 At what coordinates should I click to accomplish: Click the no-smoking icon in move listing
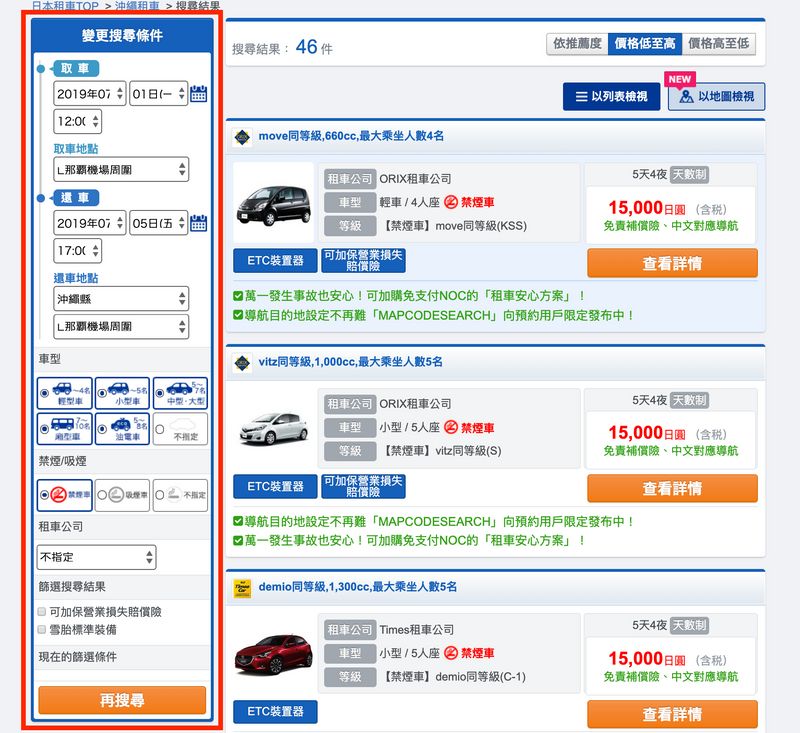[x=451, y=203]
